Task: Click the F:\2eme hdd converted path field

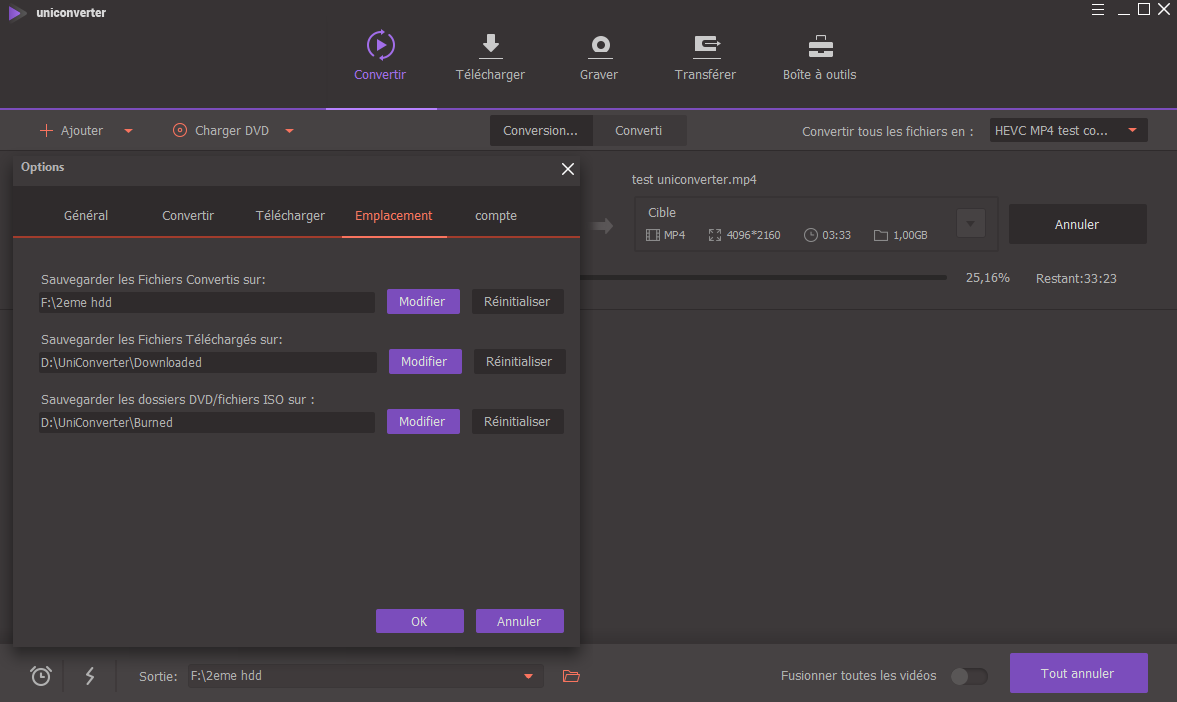Action: click(206, 303)
